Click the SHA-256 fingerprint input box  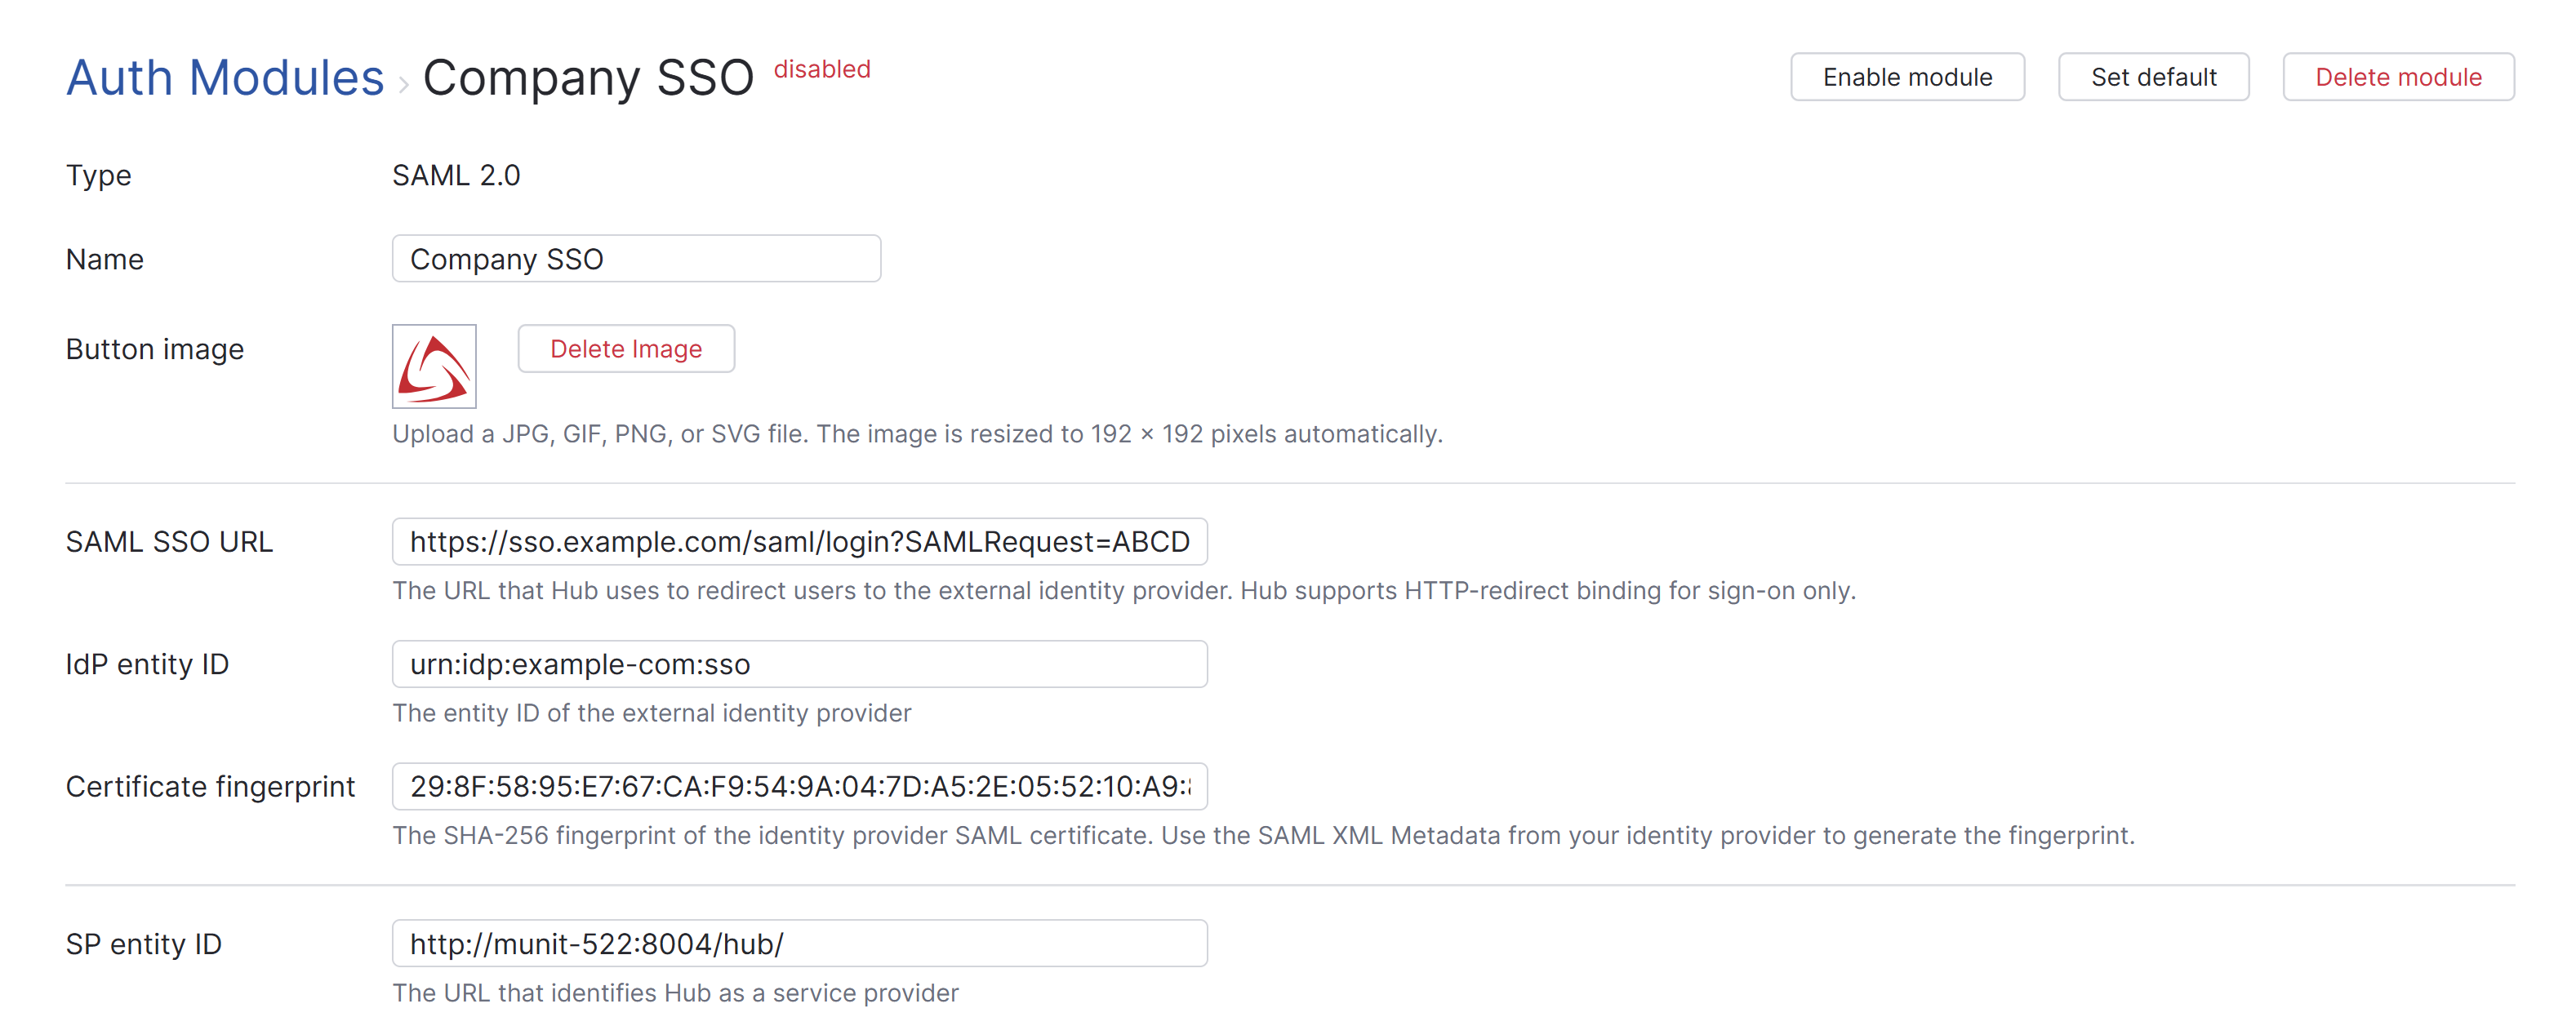[800, 787]
